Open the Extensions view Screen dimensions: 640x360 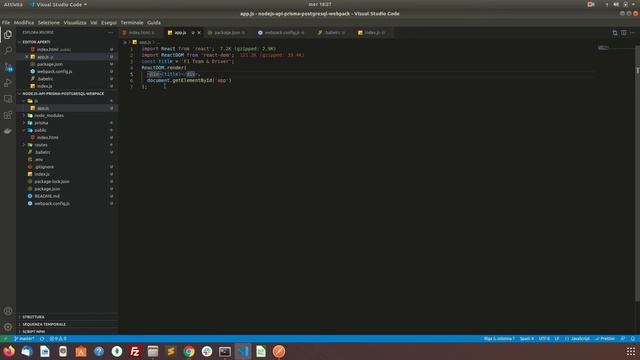8,115
